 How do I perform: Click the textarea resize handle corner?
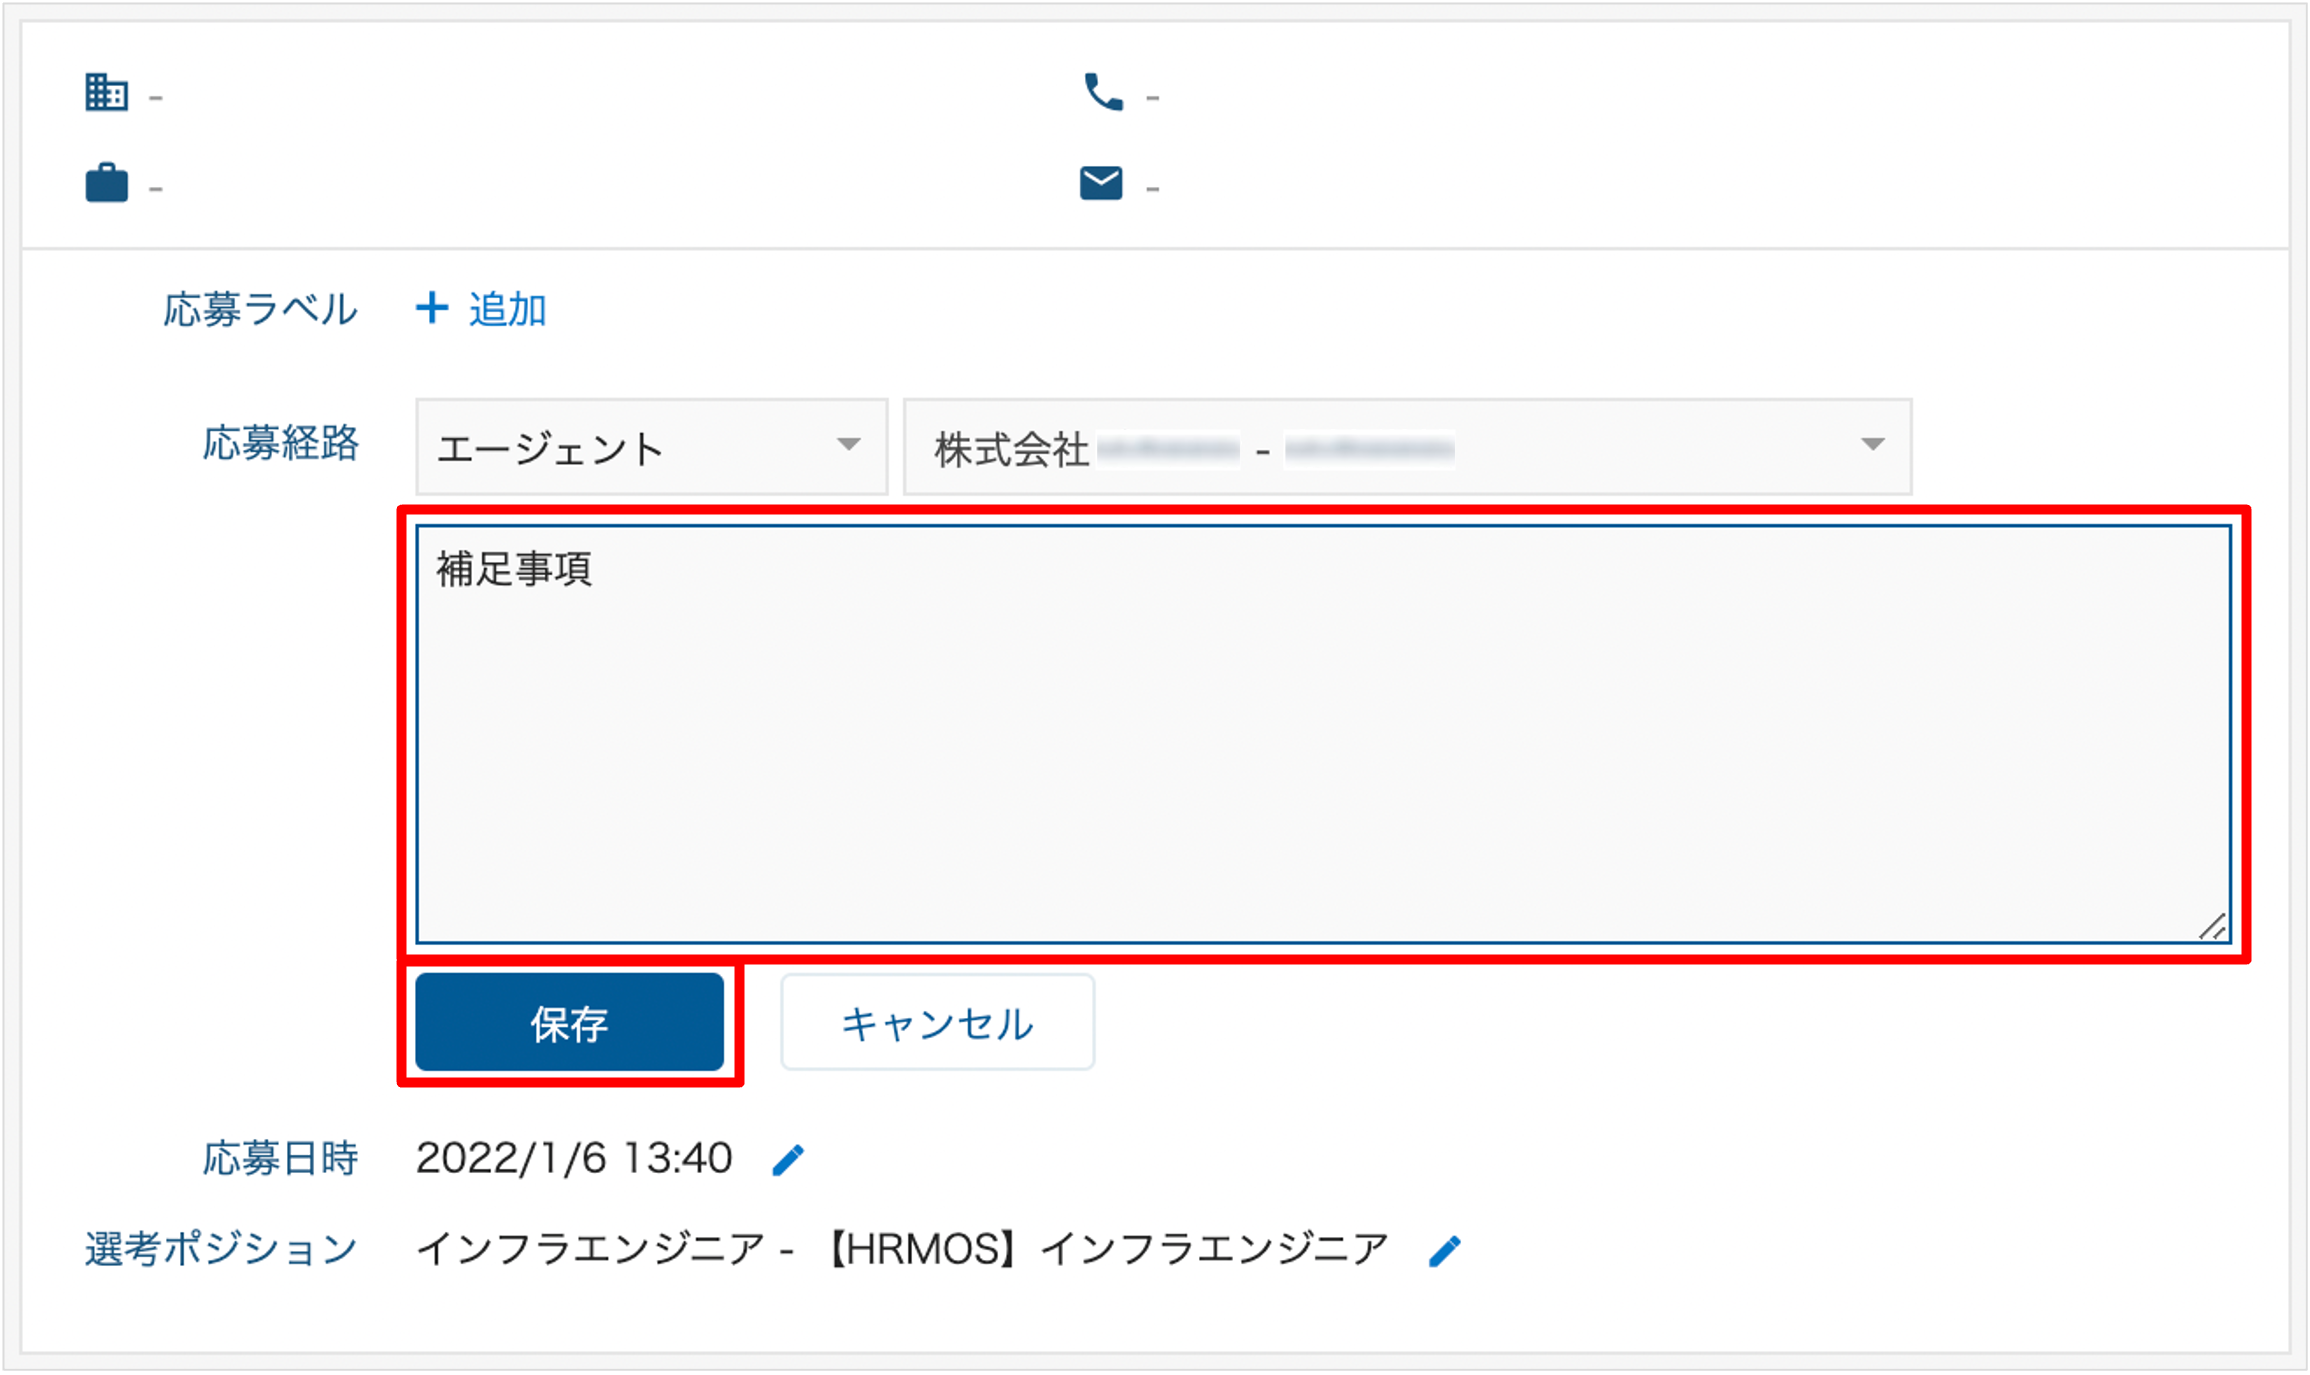click(x=2212, y=927)
